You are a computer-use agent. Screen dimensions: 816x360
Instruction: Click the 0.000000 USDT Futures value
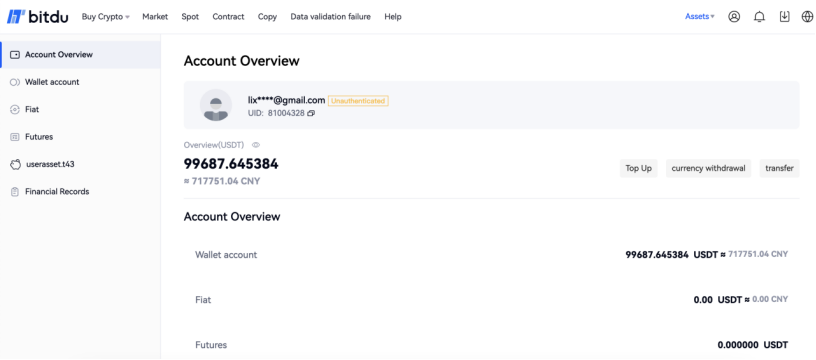pyautogui.click(x=753, y=345)
